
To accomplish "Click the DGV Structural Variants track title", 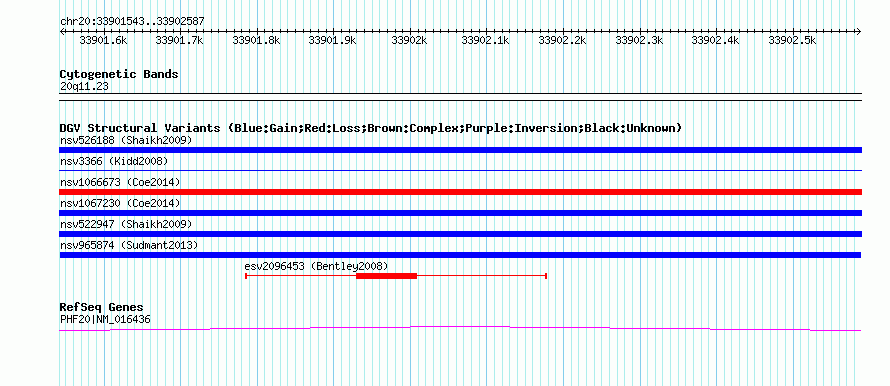I will tap(371, 128).
